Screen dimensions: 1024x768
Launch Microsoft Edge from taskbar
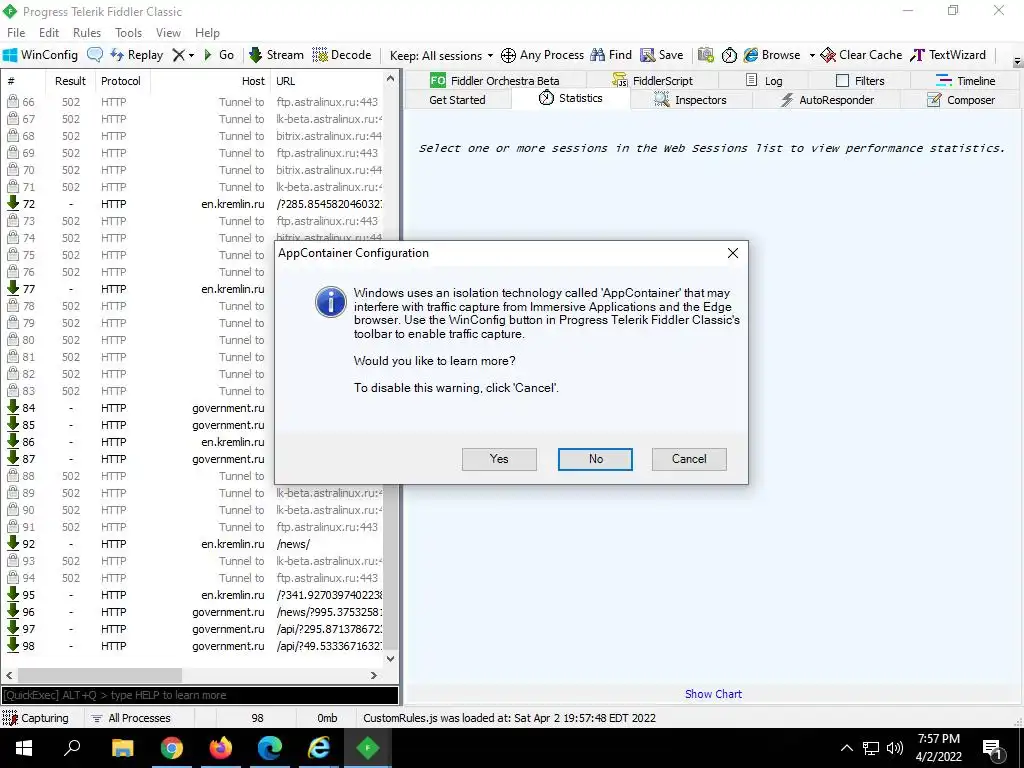pyautogui.click(x=270, y=748)
